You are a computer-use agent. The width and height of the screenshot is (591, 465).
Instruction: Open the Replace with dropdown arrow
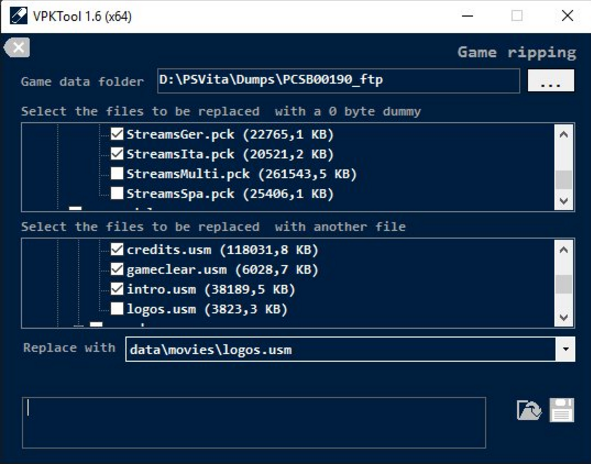coord(565,349)
